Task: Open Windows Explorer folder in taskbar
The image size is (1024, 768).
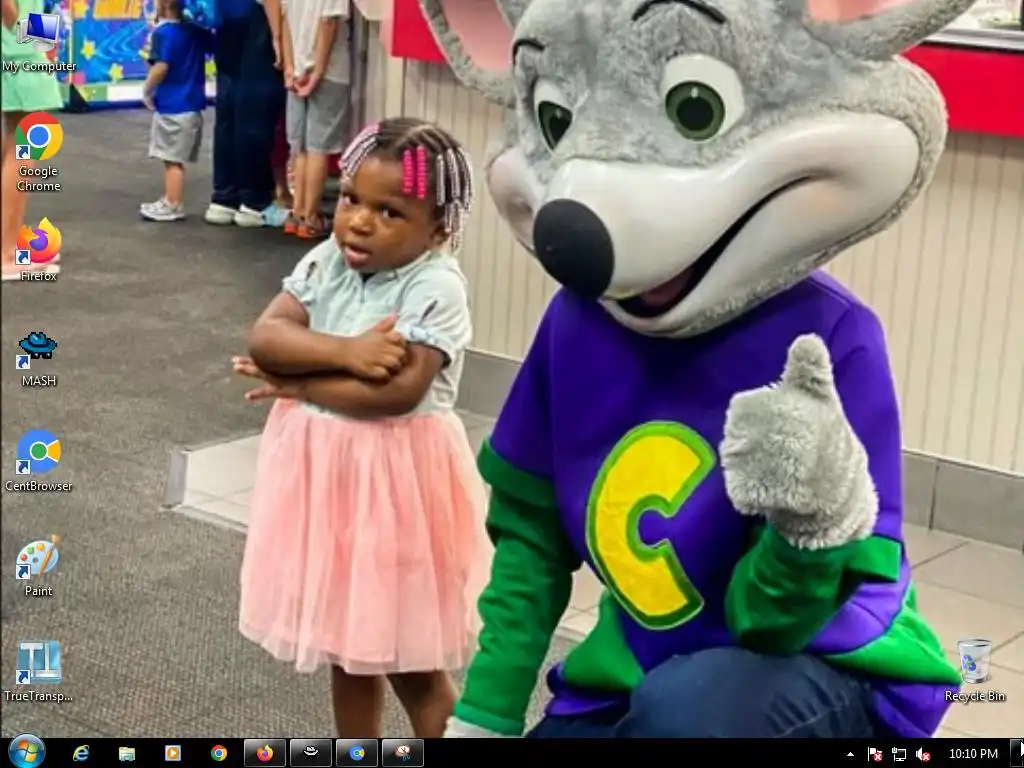Action: 127,753
